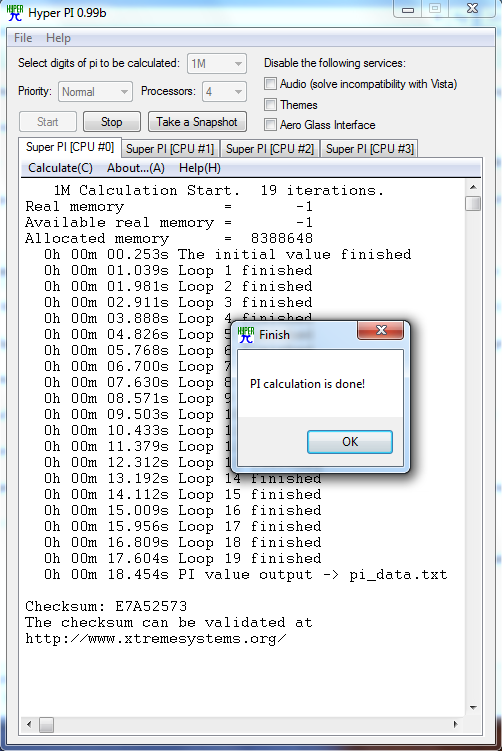Minimize the Hyper PI window
This screenshot has width=502, height=751.
[408, 9]
